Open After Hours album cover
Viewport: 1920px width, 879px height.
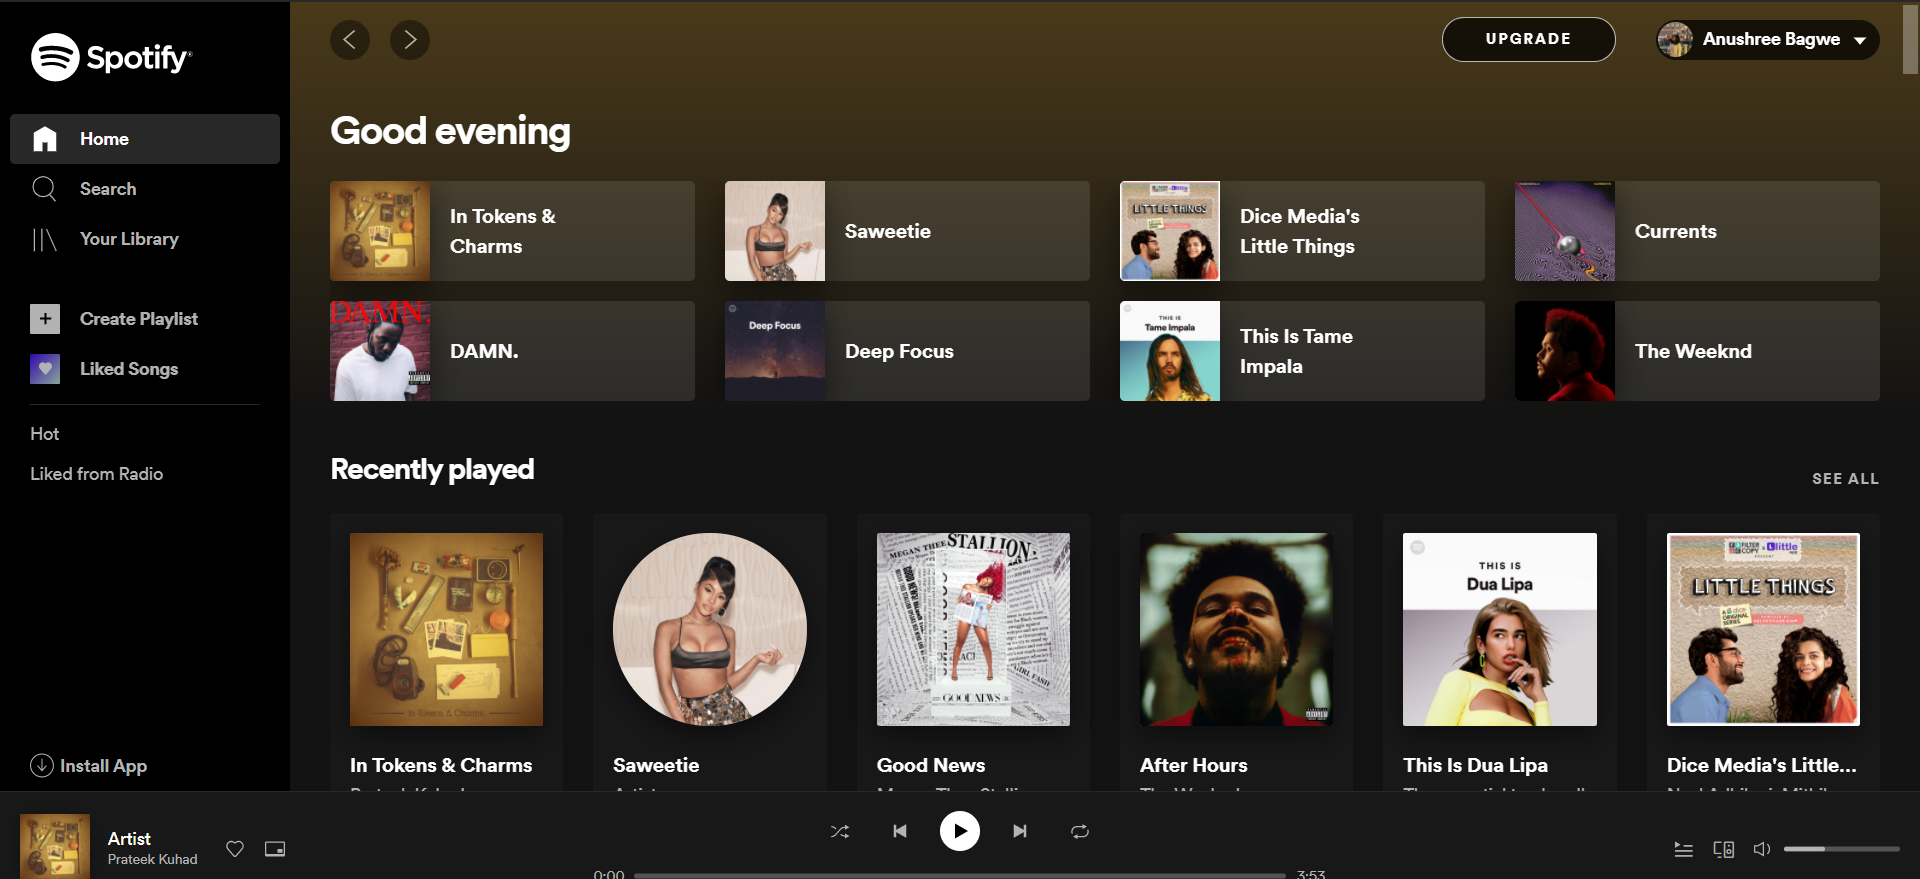coord(1236,629)
